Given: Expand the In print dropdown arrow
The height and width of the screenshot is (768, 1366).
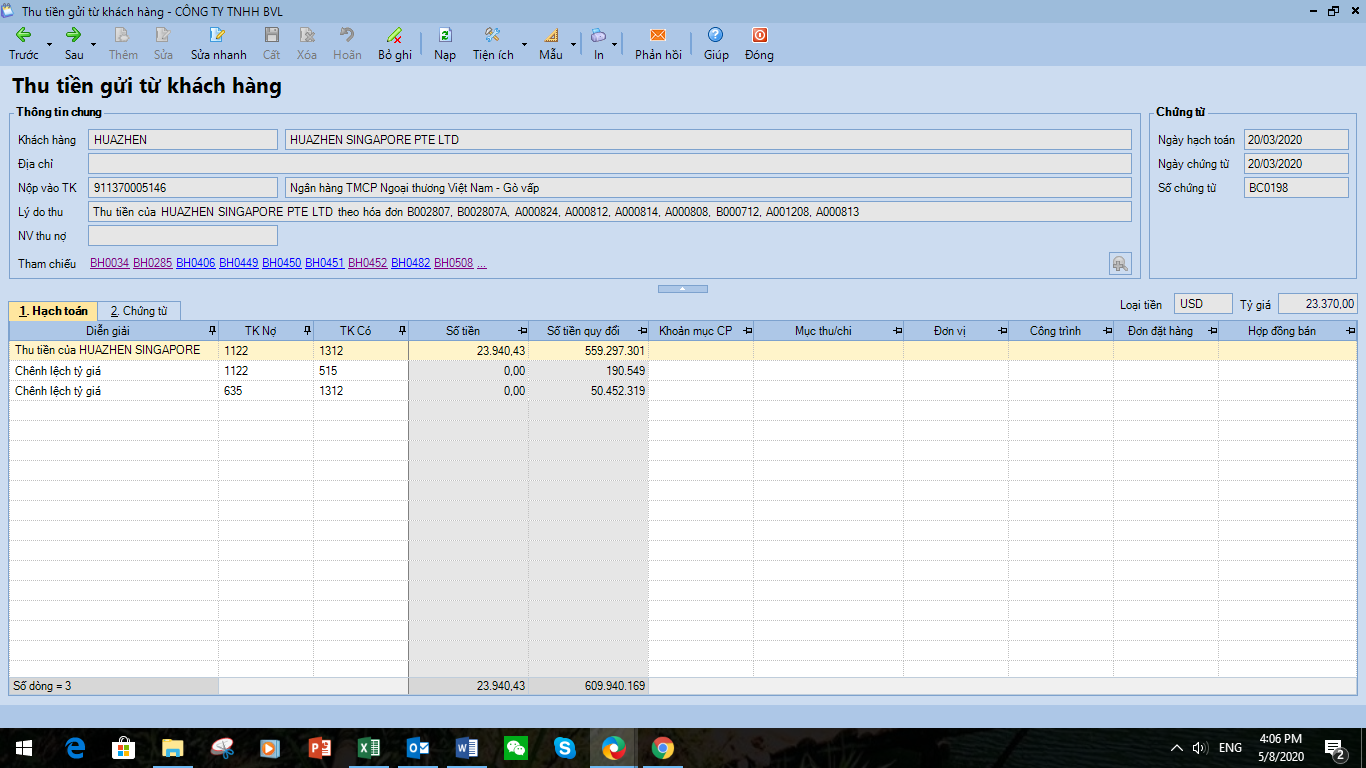Looking at the screenshot, I should [x=614, y=45].
